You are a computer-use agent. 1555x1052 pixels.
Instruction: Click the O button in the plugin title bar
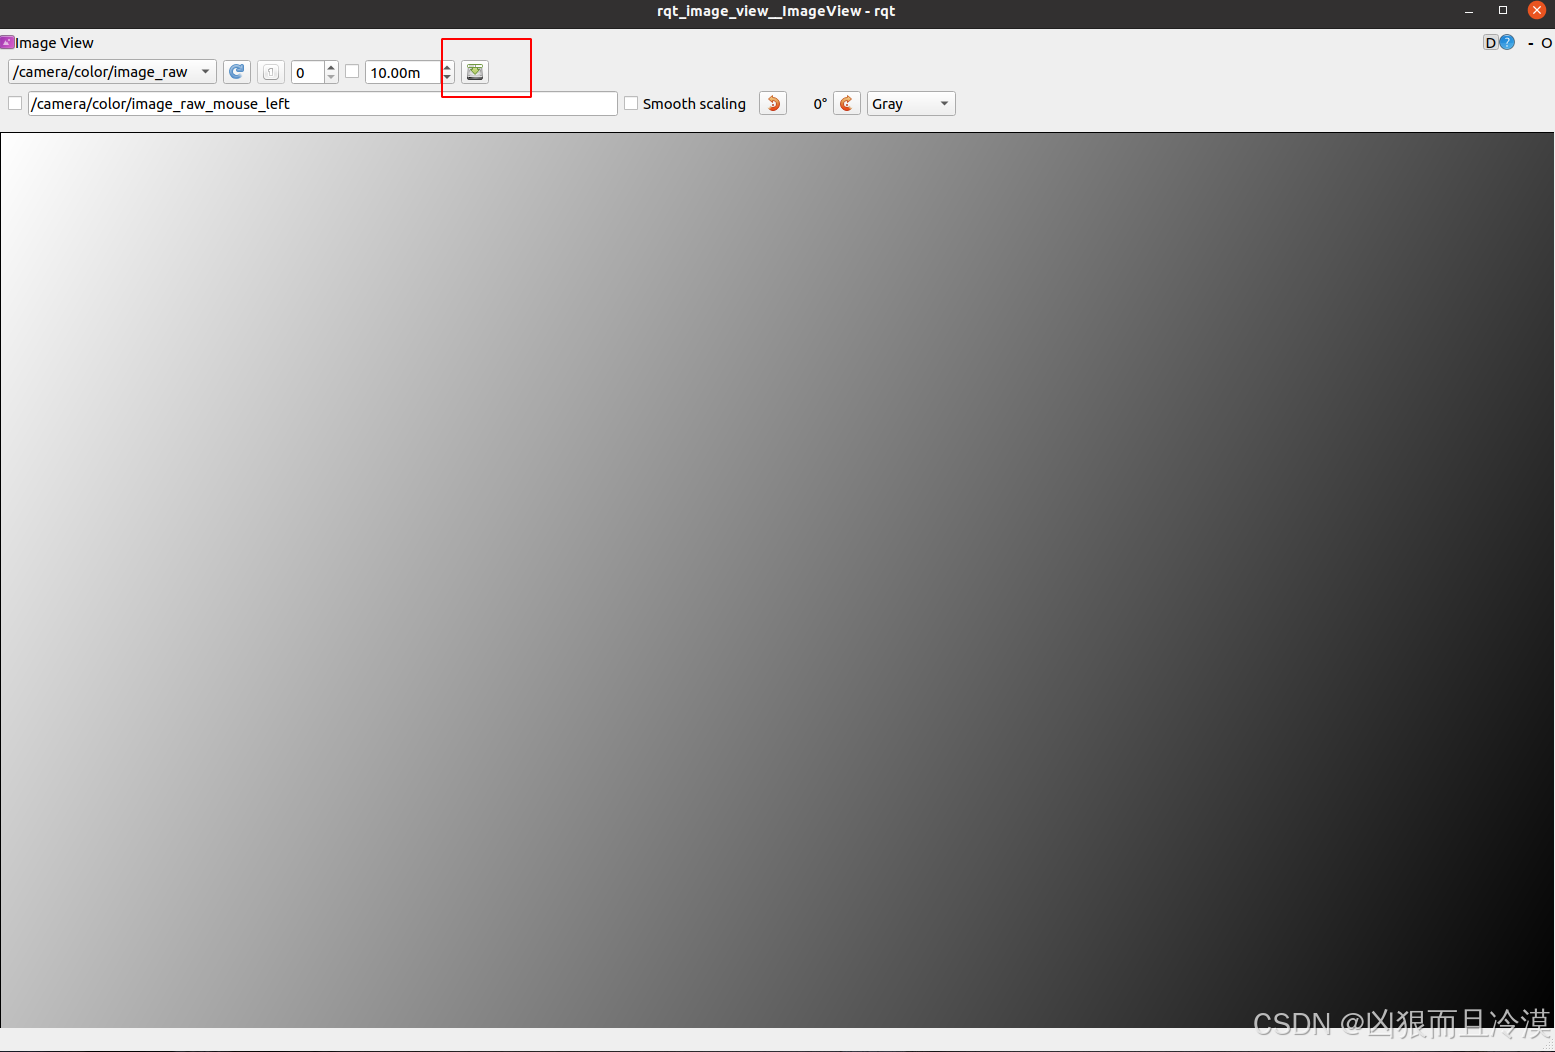[x=1546, y=43]
